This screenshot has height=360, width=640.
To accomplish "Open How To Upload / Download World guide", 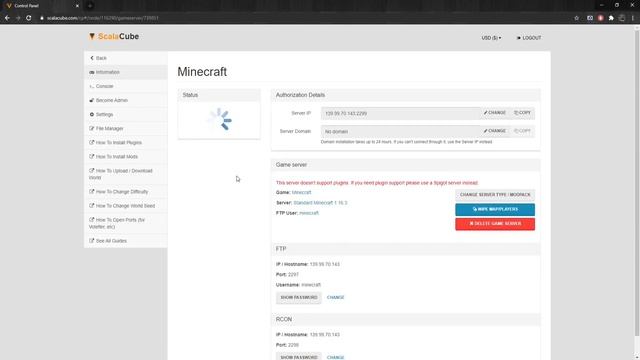I will click(126, 174).
